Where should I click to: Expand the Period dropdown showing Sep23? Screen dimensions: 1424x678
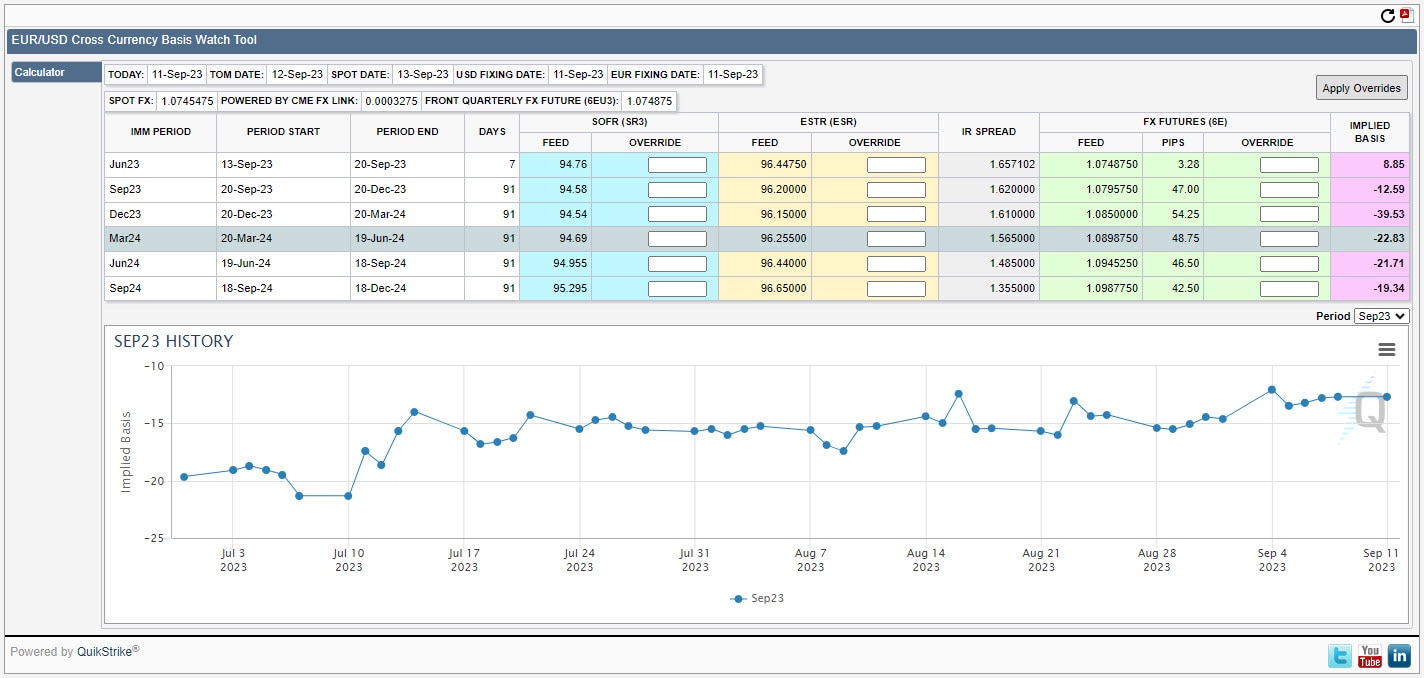click(1381, 316)
